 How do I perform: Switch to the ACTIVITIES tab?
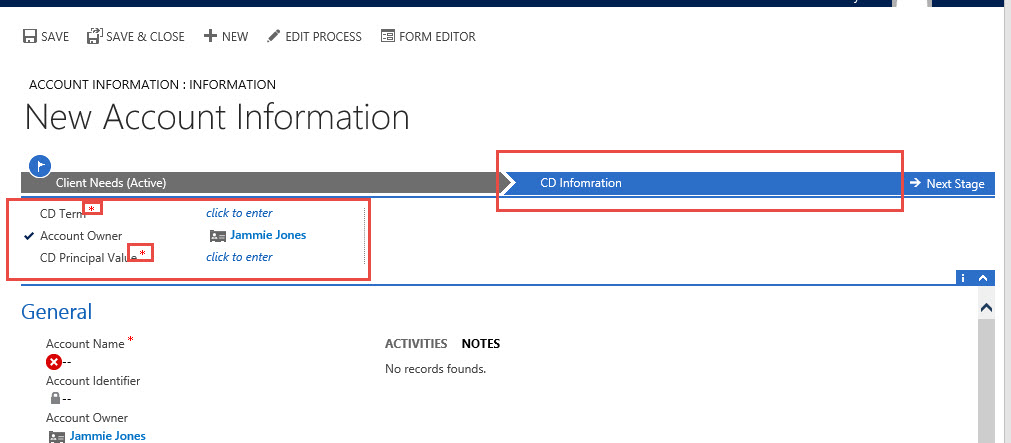click(x=415, y=344)
